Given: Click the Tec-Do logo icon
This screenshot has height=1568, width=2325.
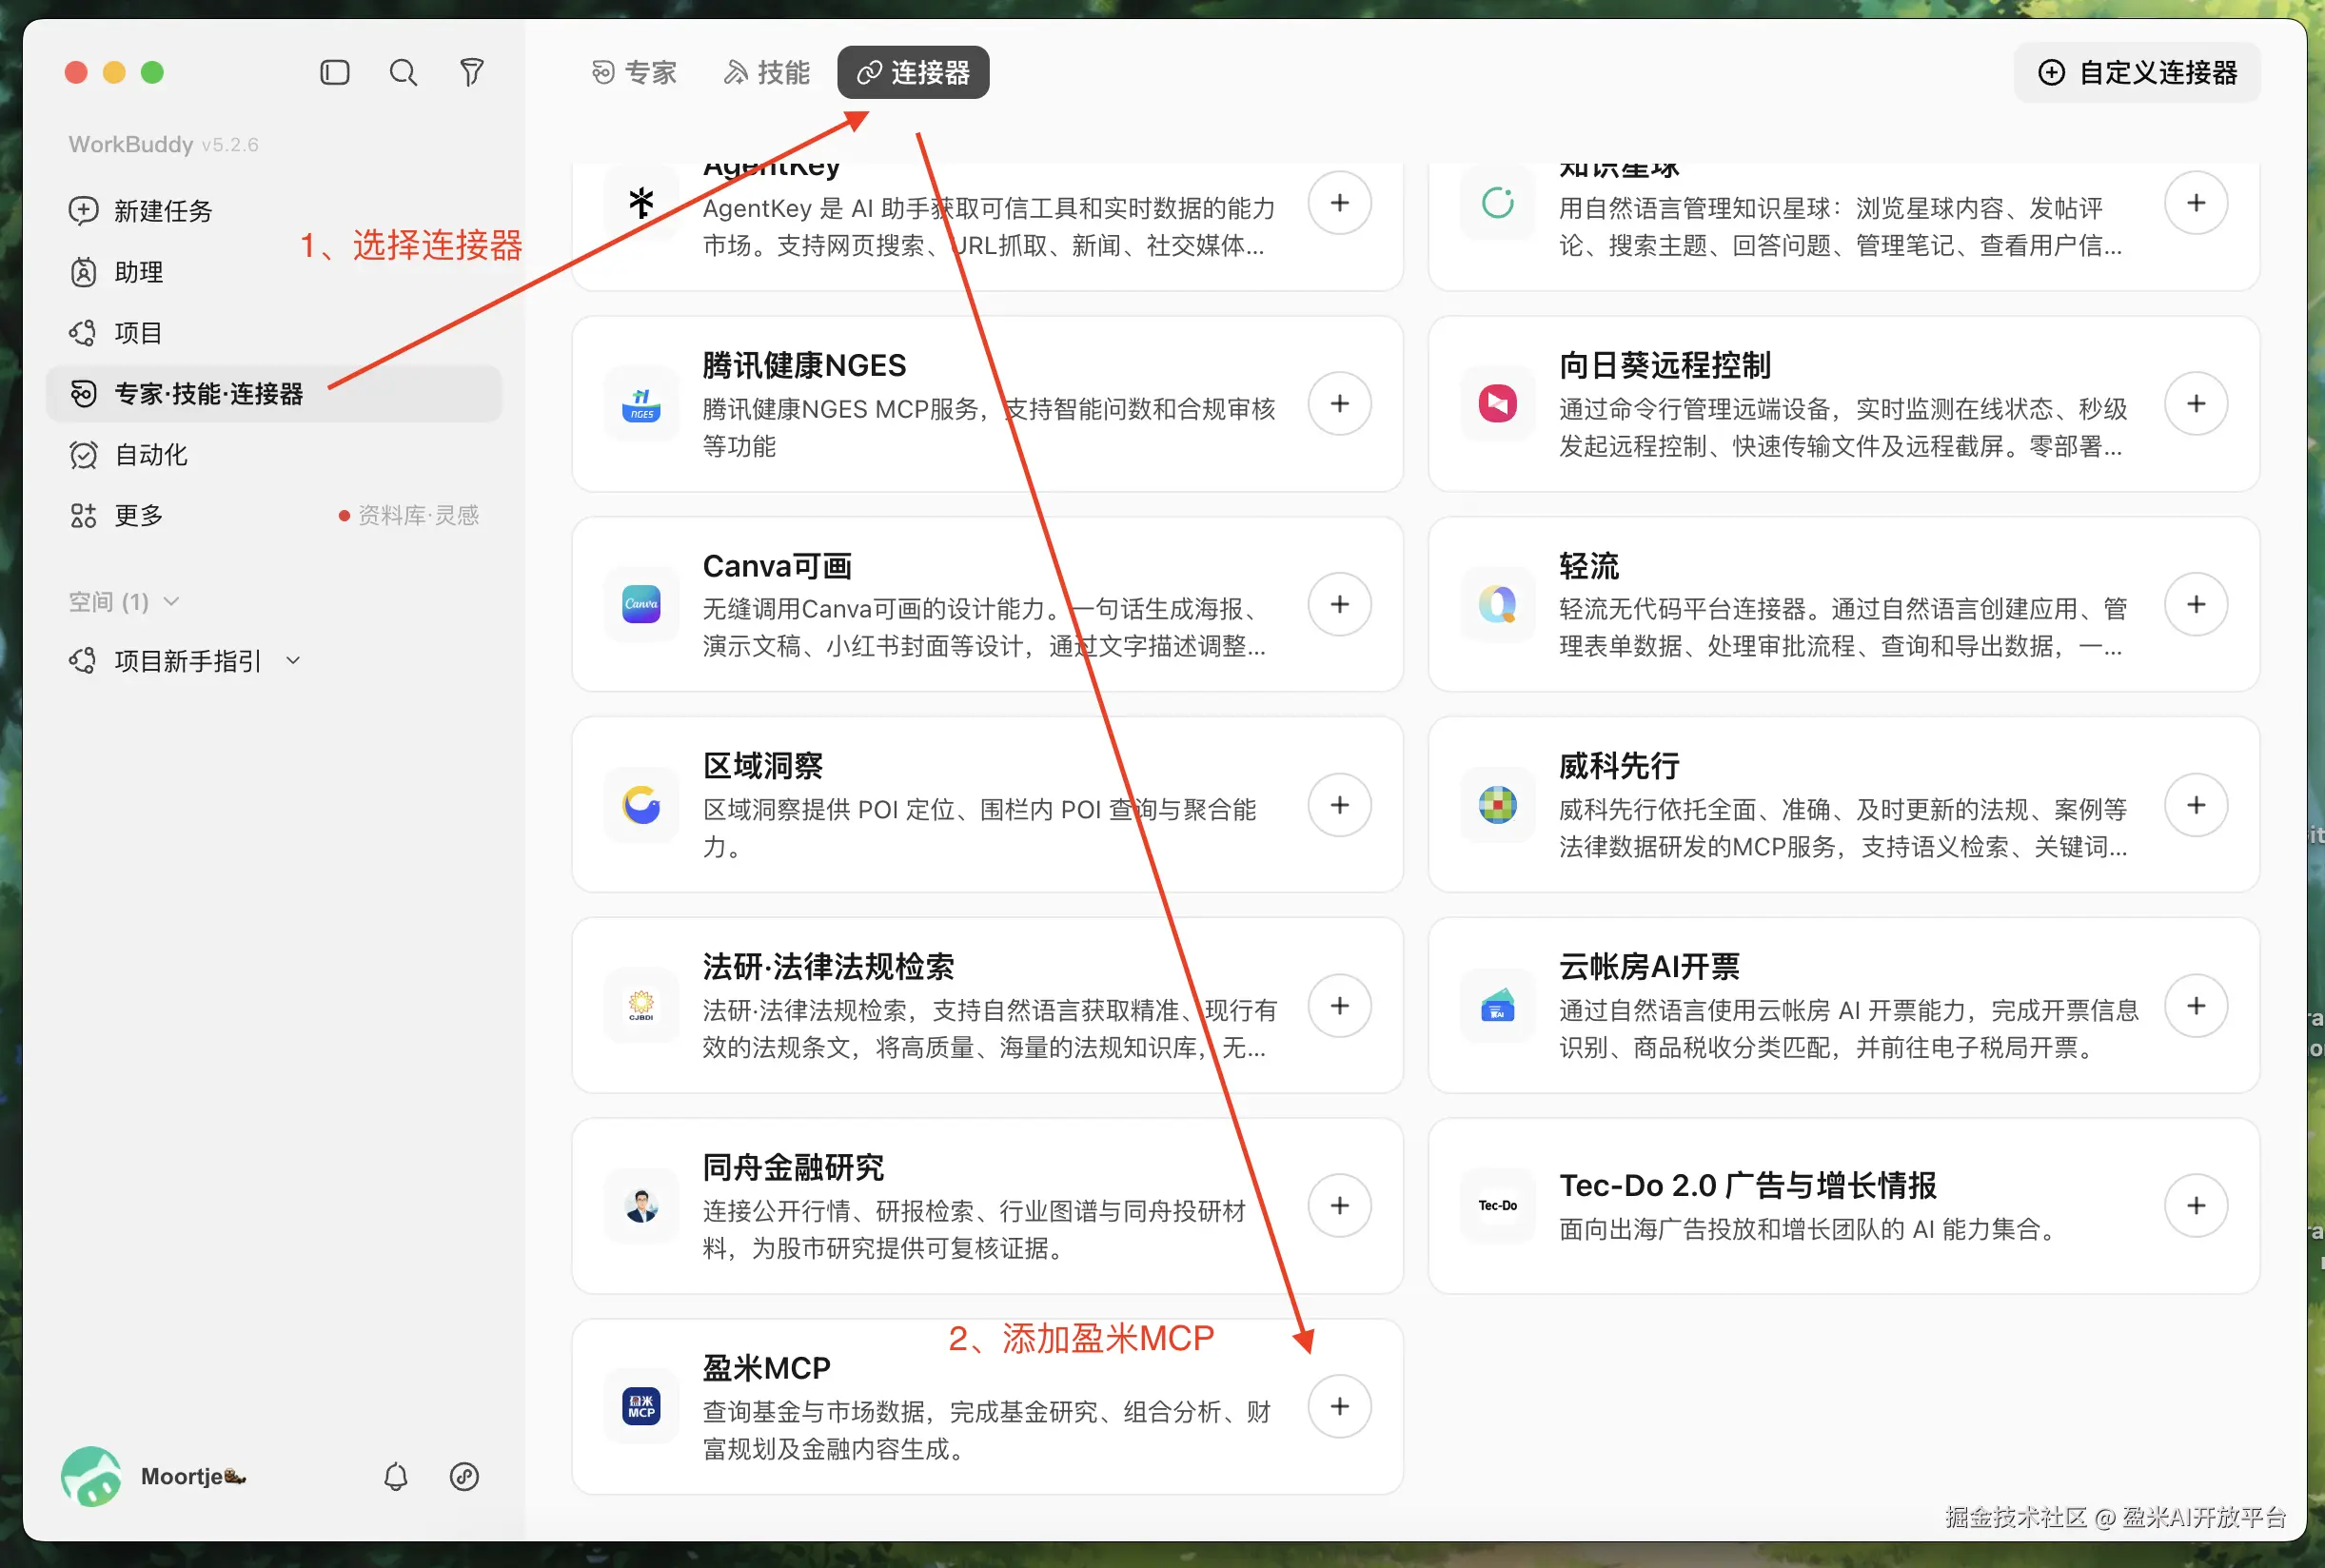Looking at the screenshot, I should [1497, 1206].
